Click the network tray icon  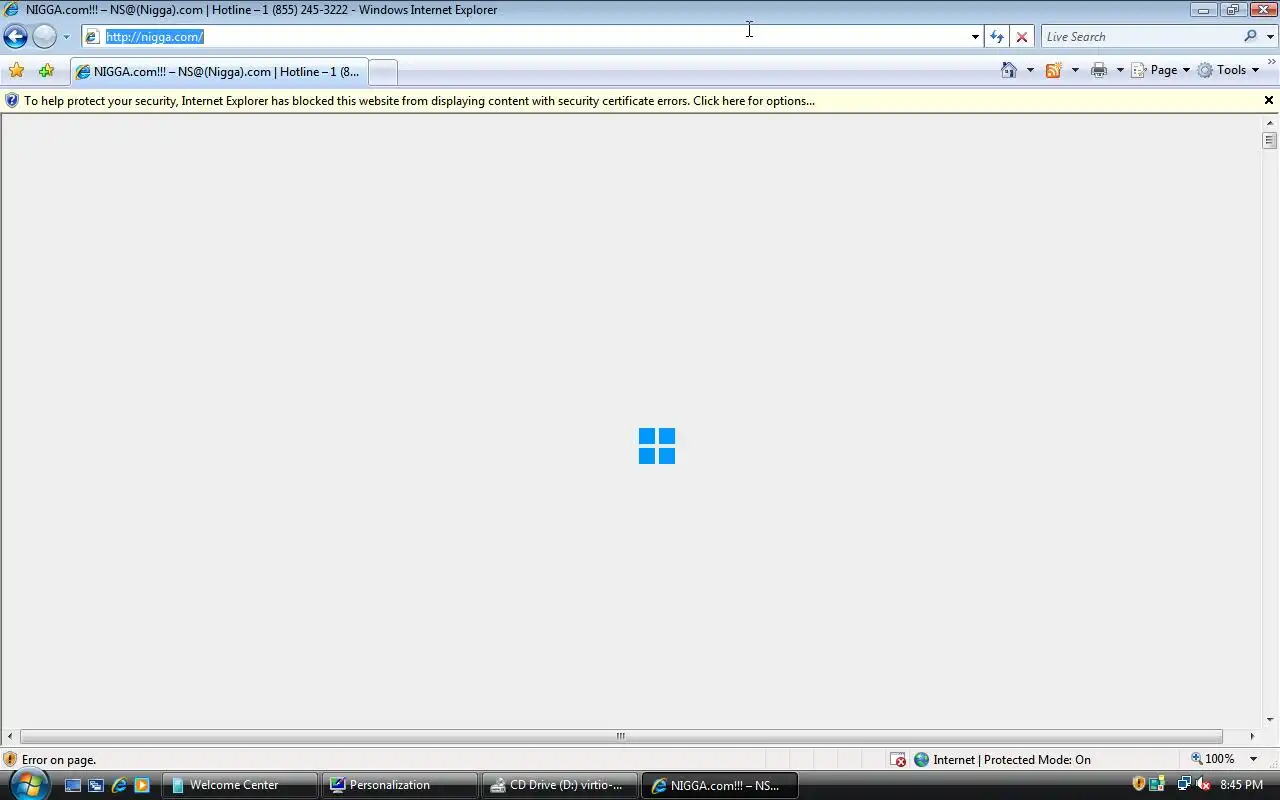pyautogui.click(x=1183, y=784)
